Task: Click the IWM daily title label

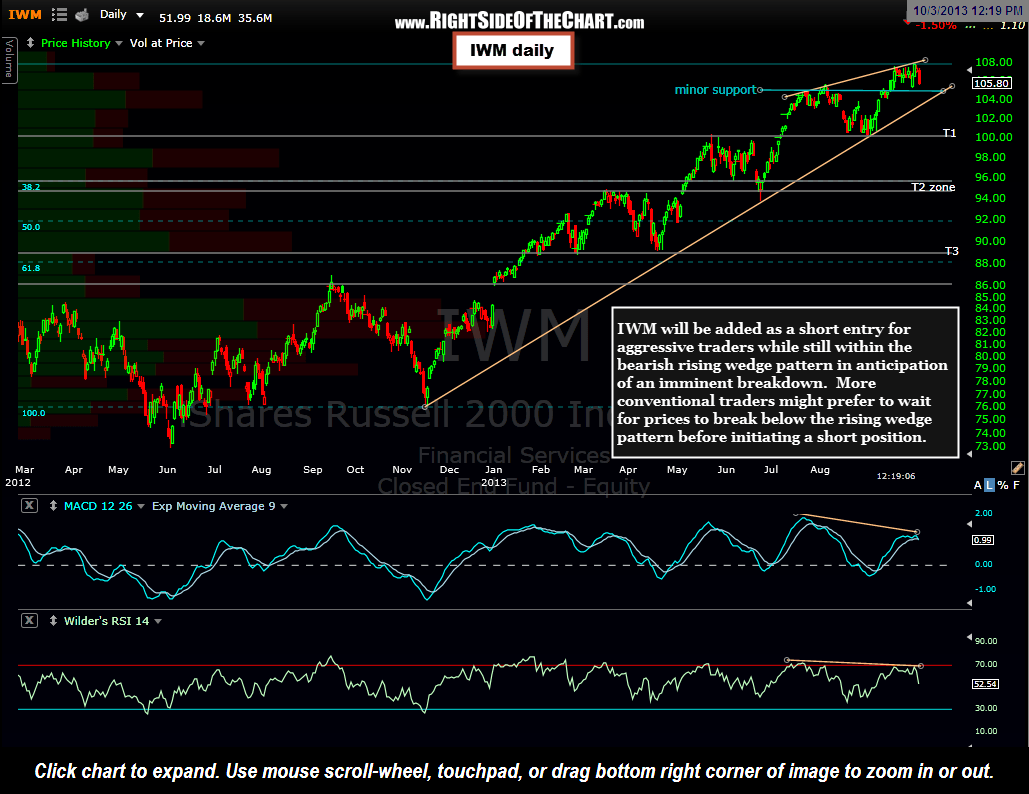Action: 513,51
